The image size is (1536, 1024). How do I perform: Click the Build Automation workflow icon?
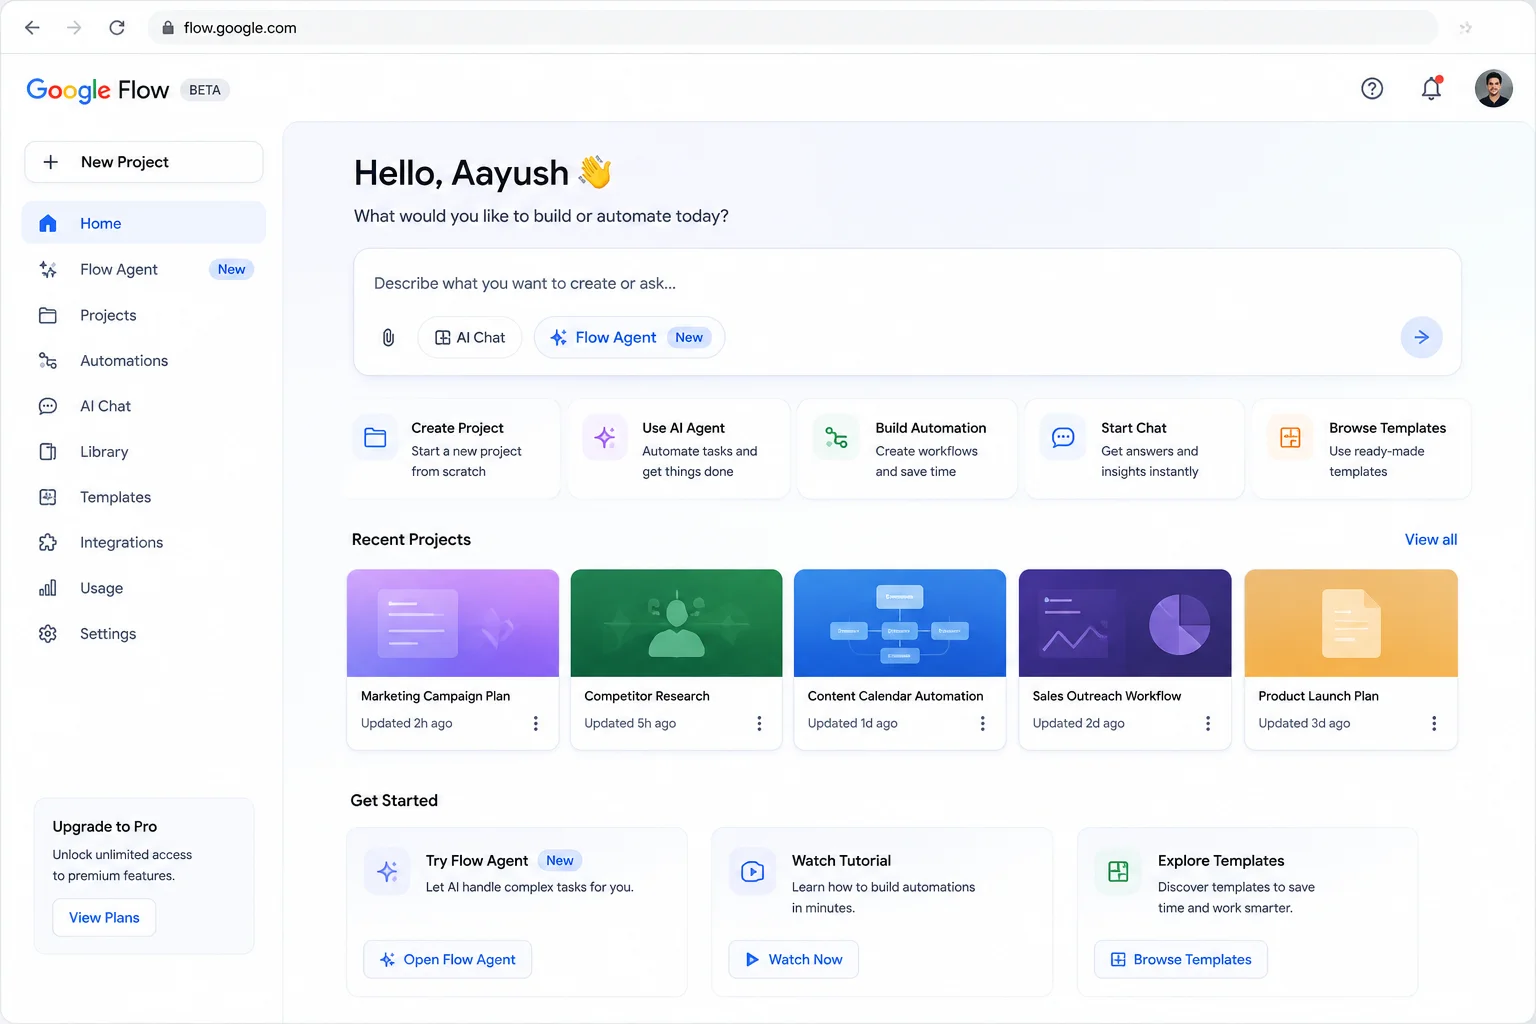point(836,438)
